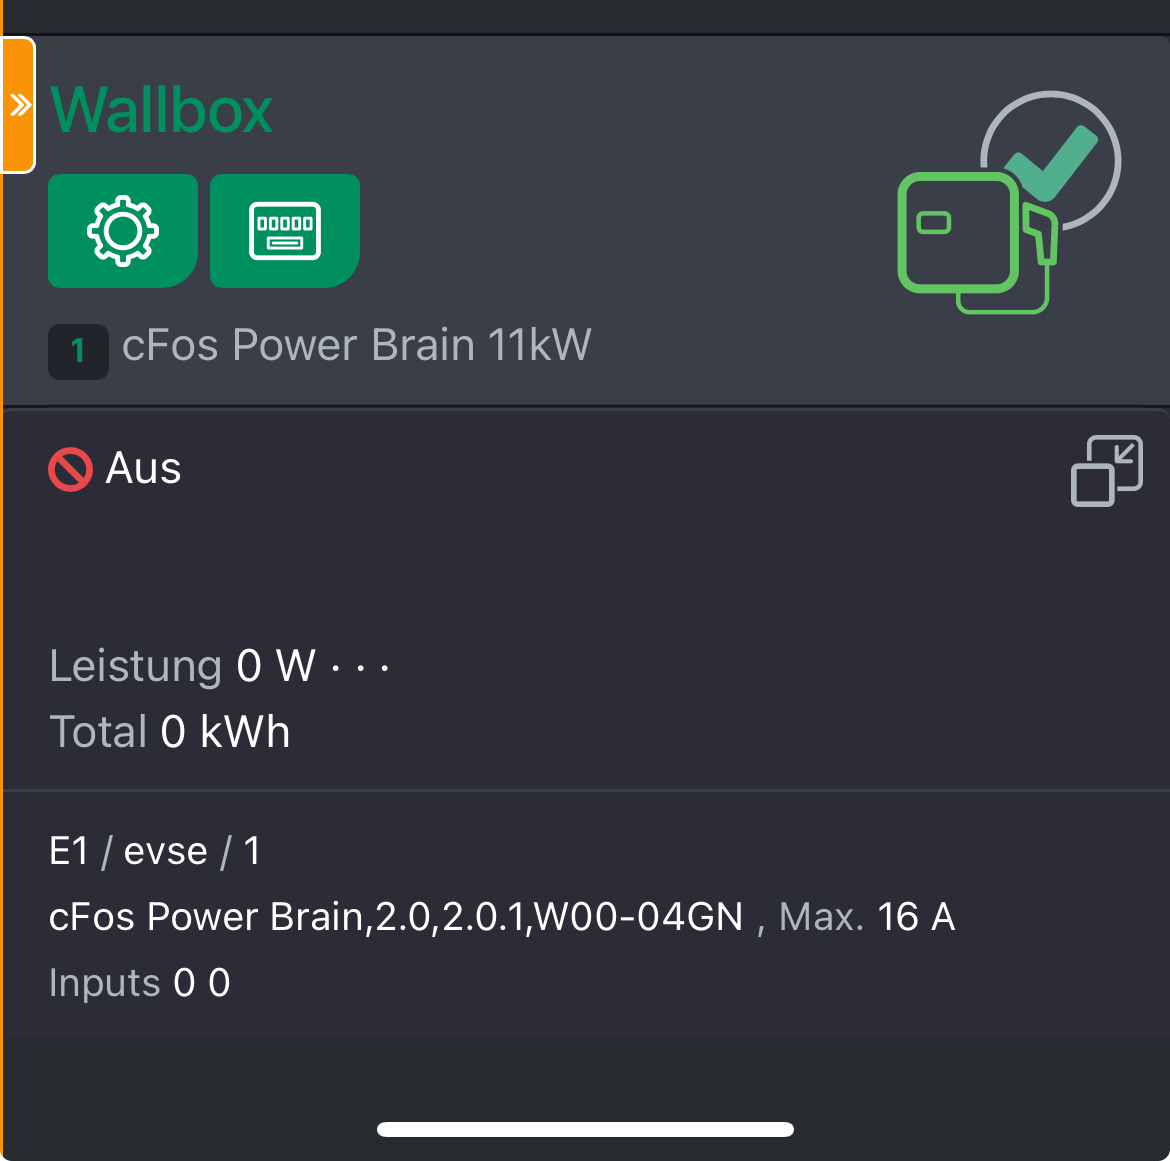Open the Wallbox settings gear button

click(123, 231)
